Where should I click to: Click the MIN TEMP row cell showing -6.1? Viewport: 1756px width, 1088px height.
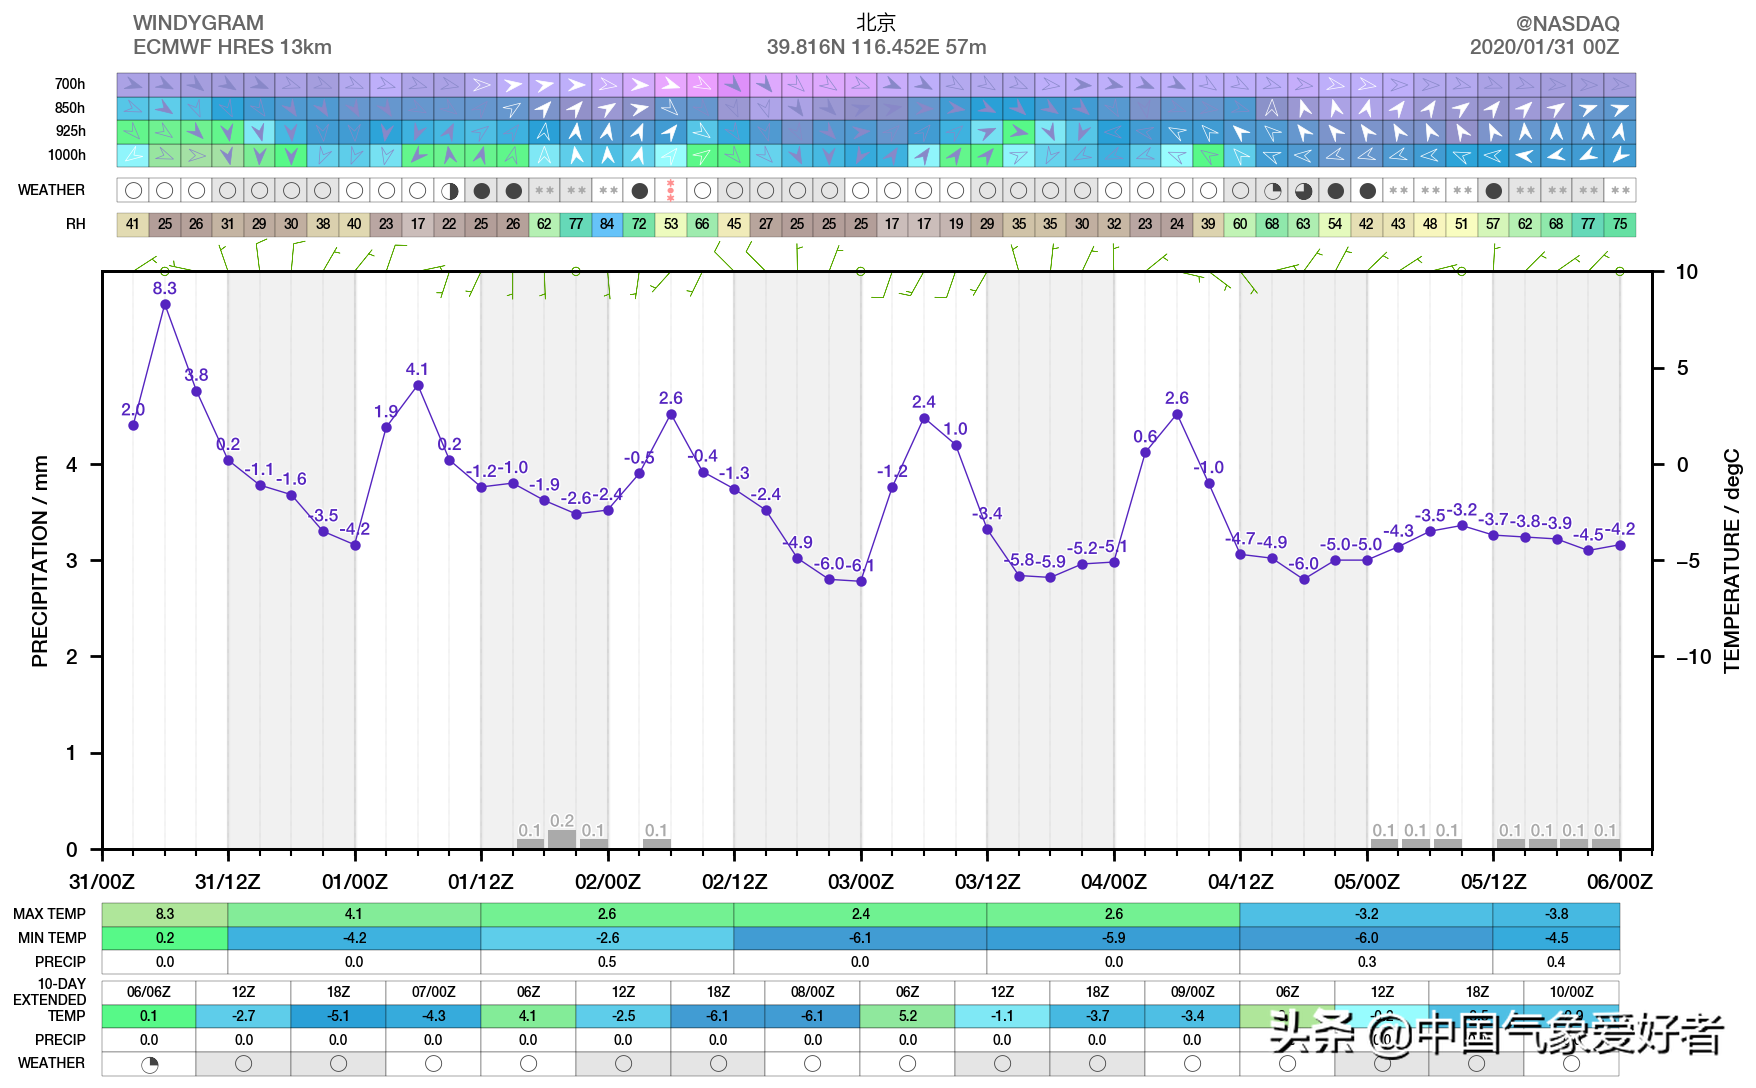[x=860, y=938]
